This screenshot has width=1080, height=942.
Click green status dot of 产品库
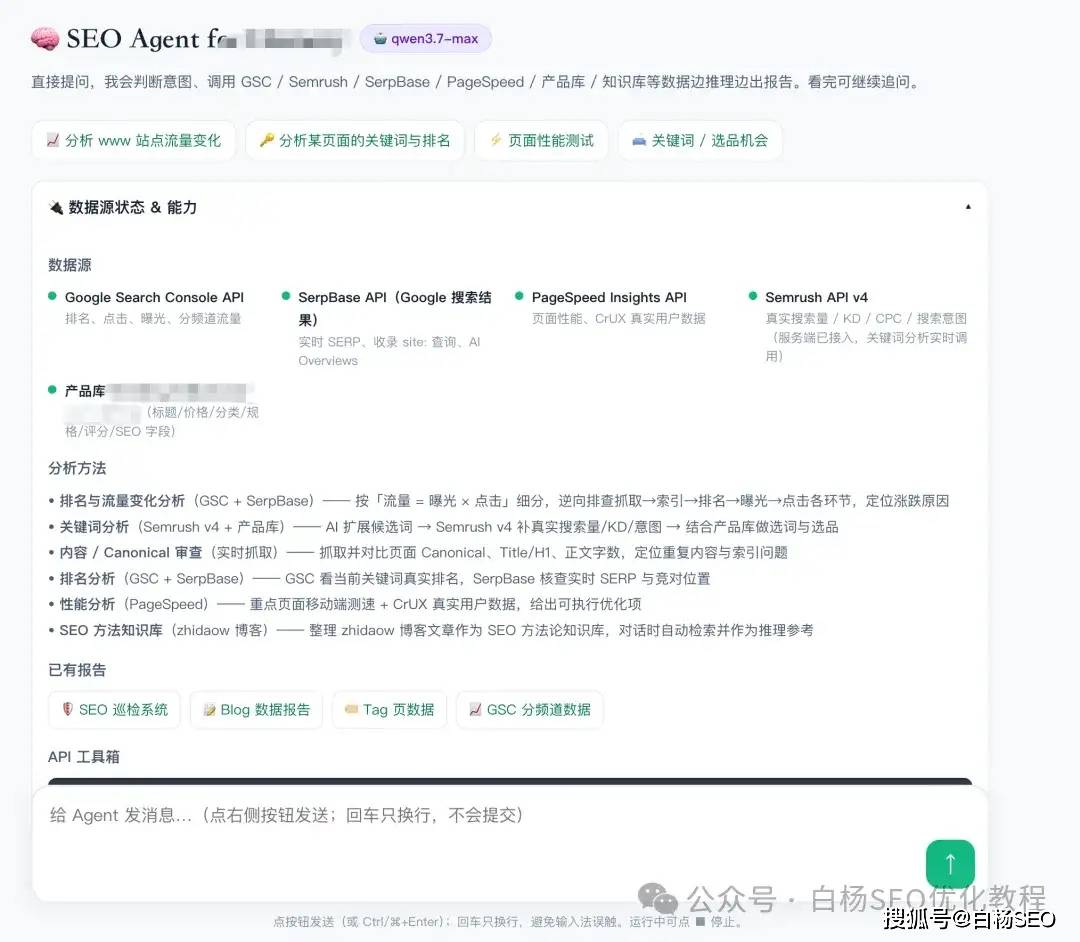pos(52,390)
